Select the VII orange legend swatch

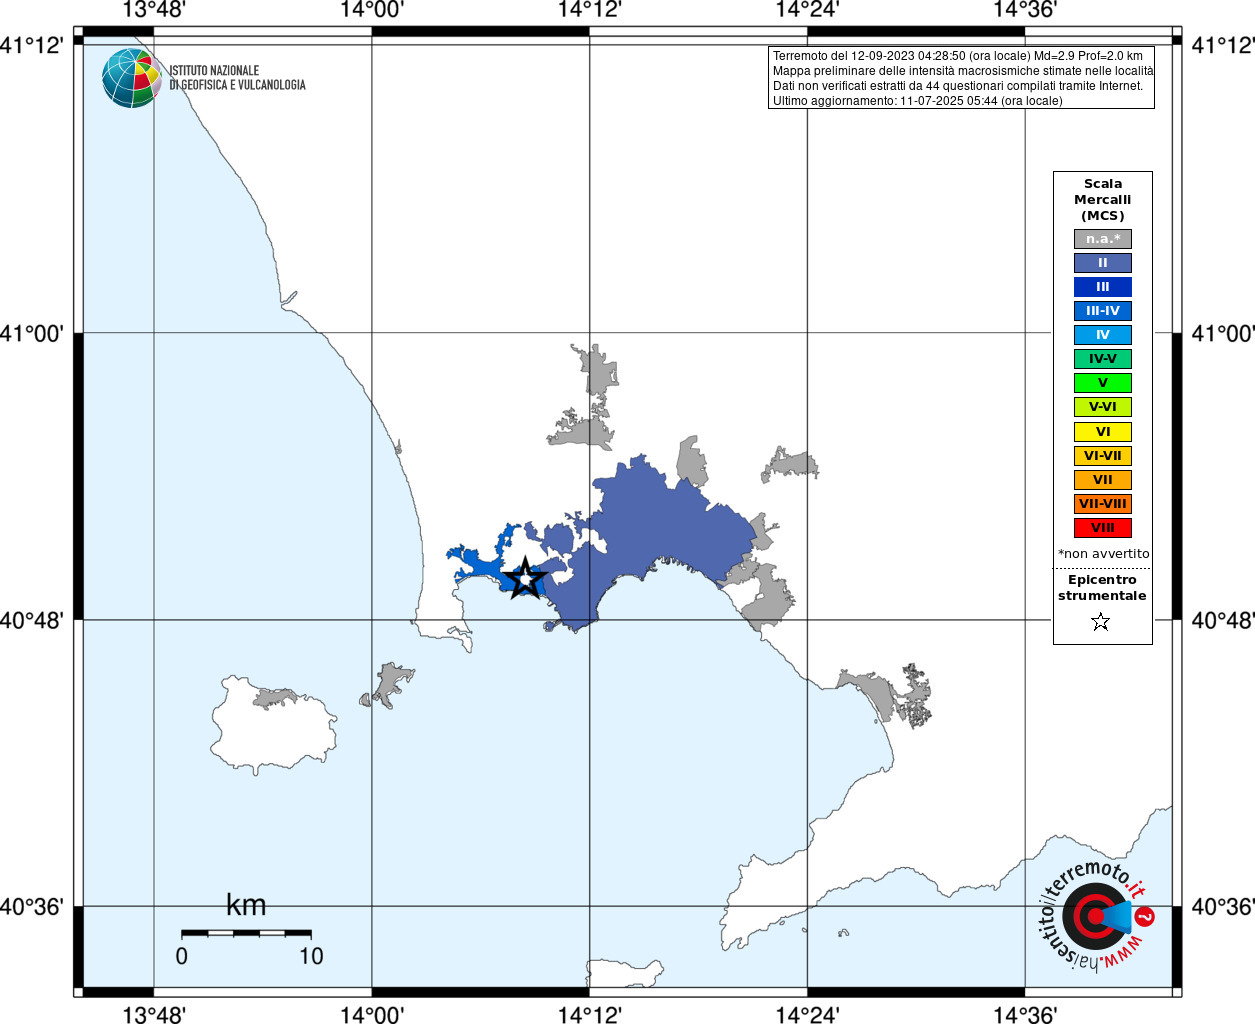1103,480
